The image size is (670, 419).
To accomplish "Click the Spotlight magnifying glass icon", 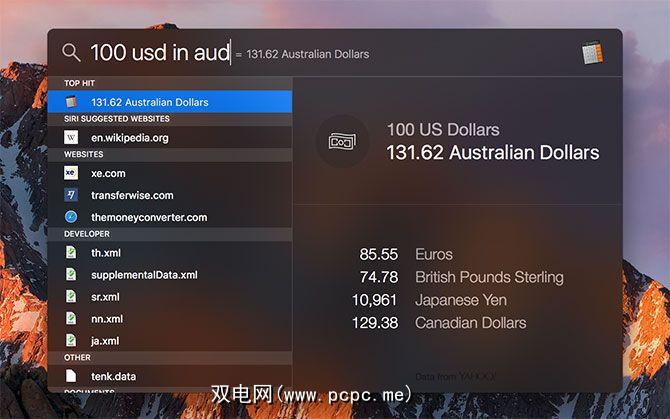I will pos(71,53).
